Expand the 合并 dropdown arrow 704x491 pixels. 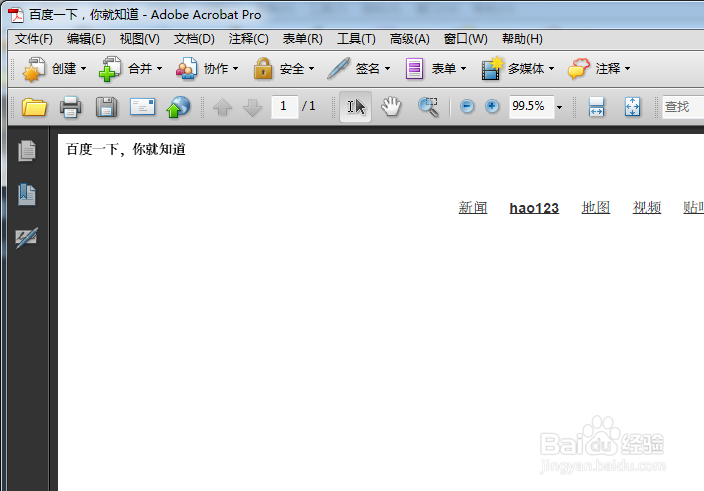click(159, 69)
